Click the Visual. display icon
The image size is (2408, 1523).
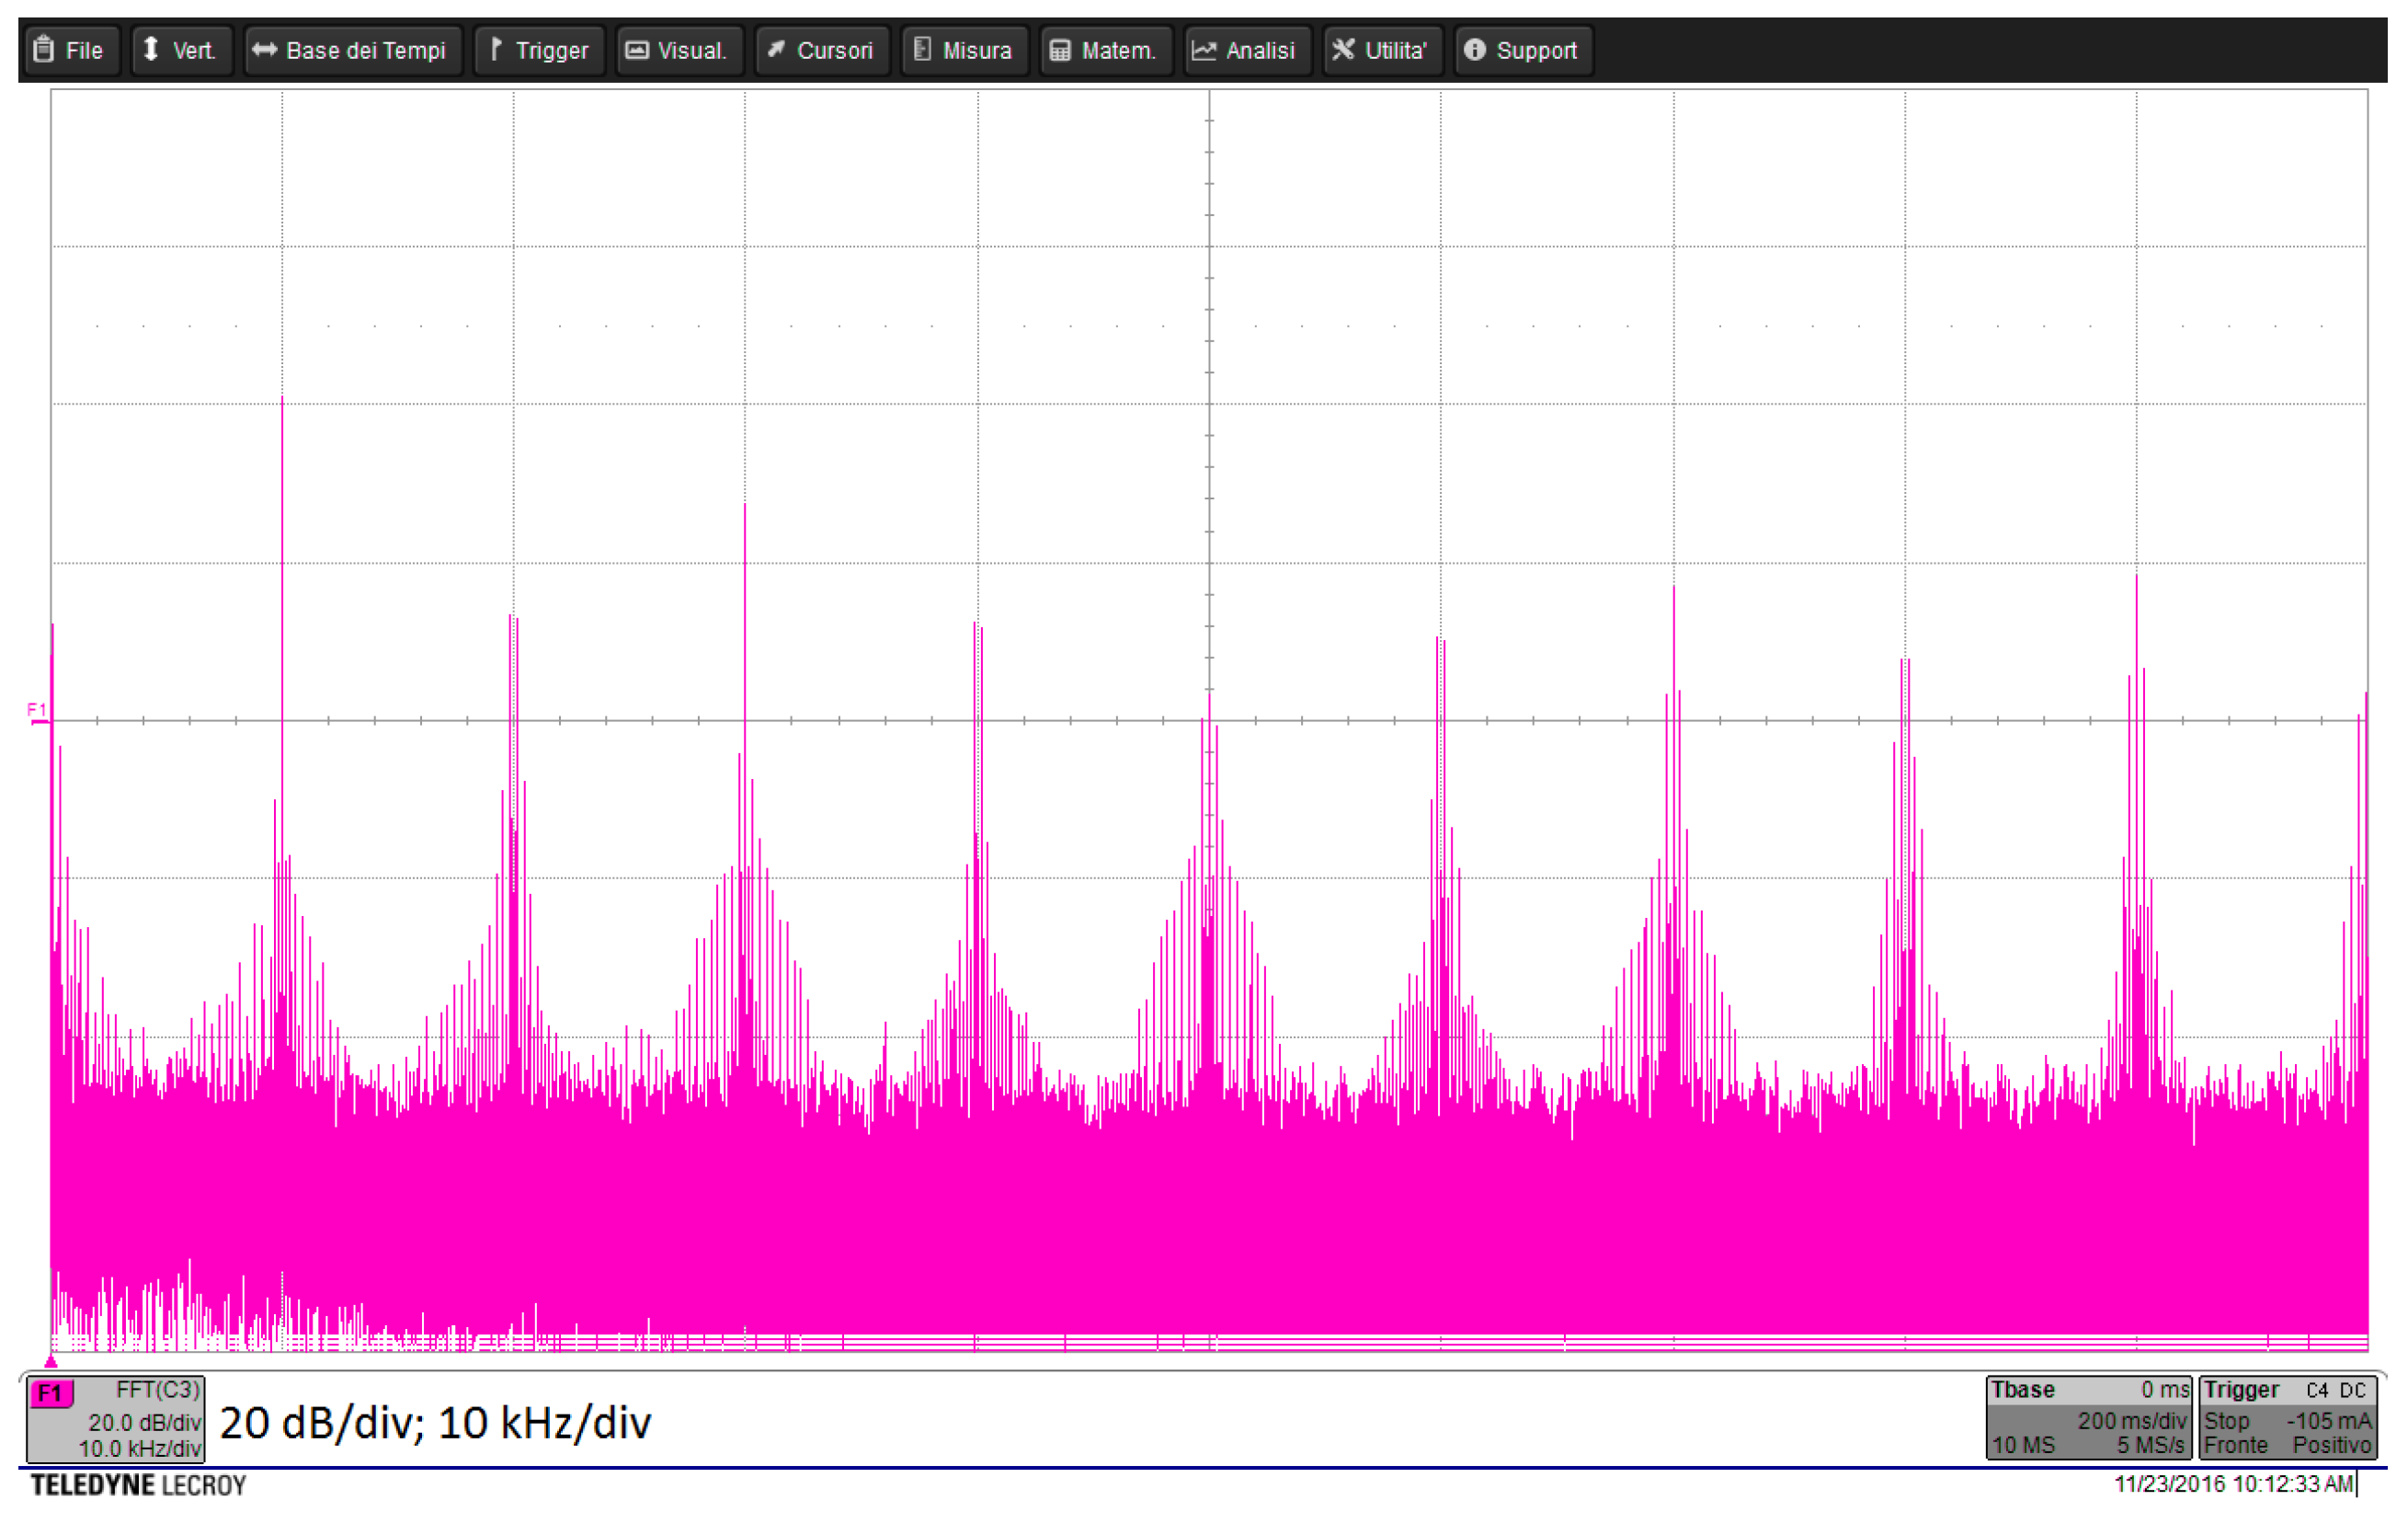tap(637, 49)
